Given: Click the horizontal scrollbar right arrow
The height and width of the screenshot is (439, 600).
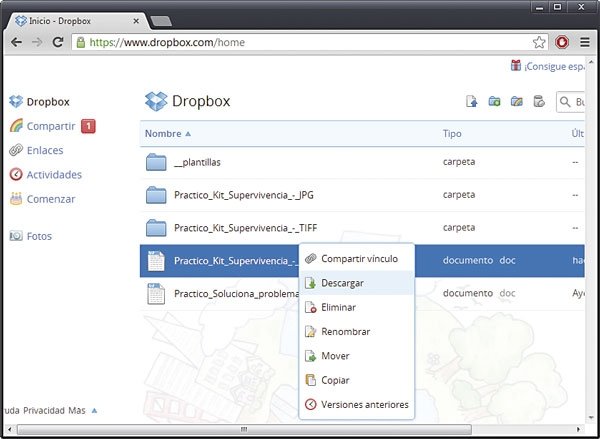Looking at the screenshot, I should click(x=578, y=429).
